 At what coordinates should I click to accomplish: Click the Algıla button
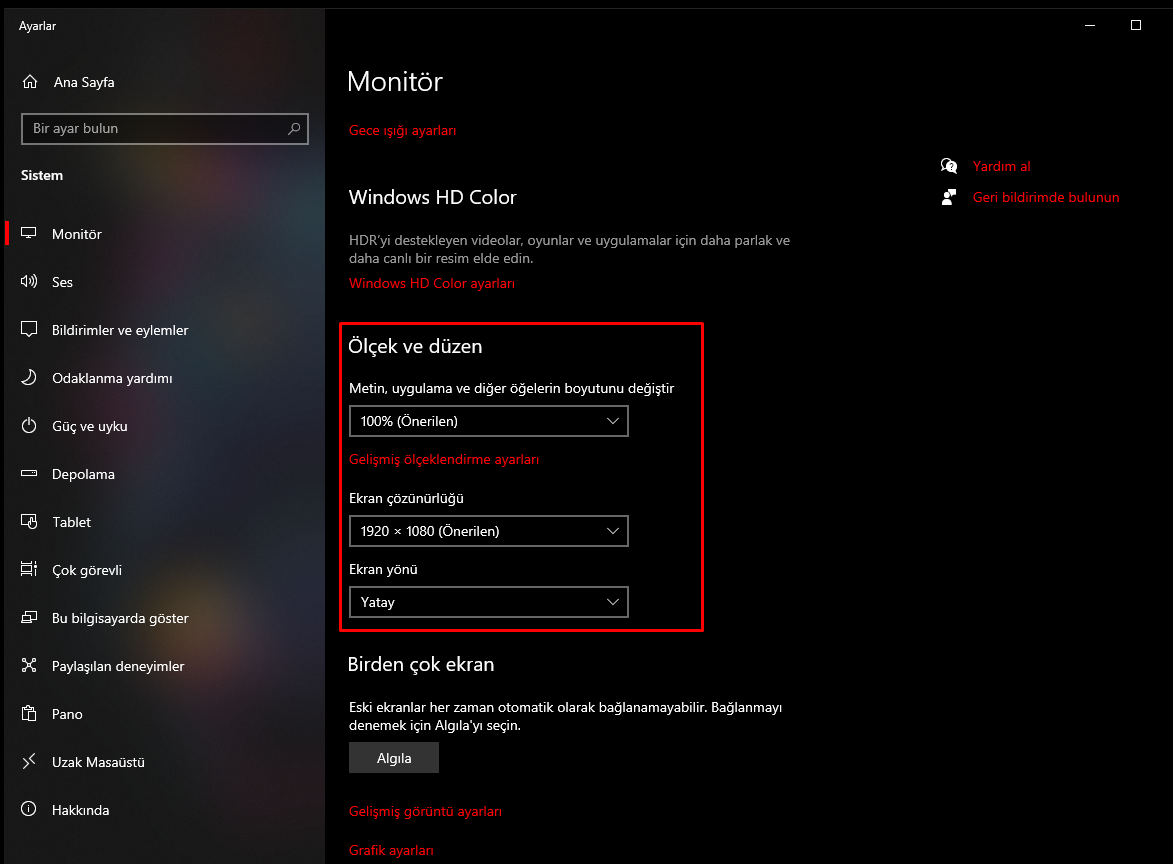[x=393, y=758]
